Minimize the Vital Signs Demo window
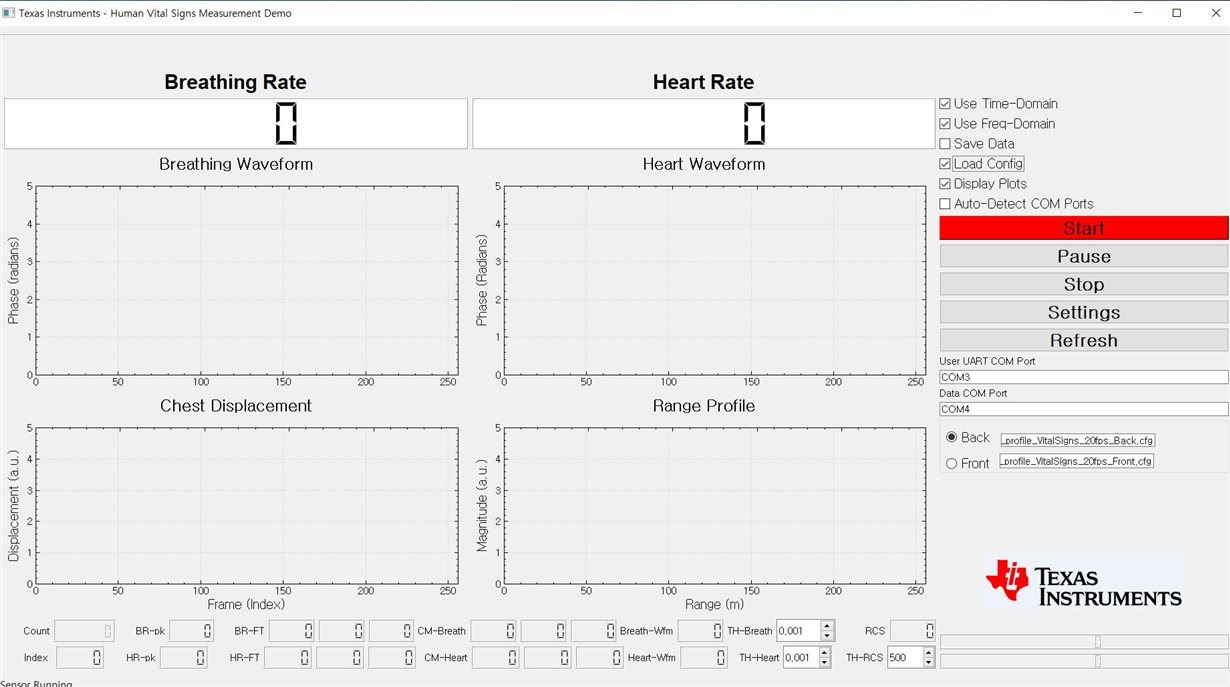Image resolution: width=1230 pixels, height=687 pixels. coord(1139,13)
